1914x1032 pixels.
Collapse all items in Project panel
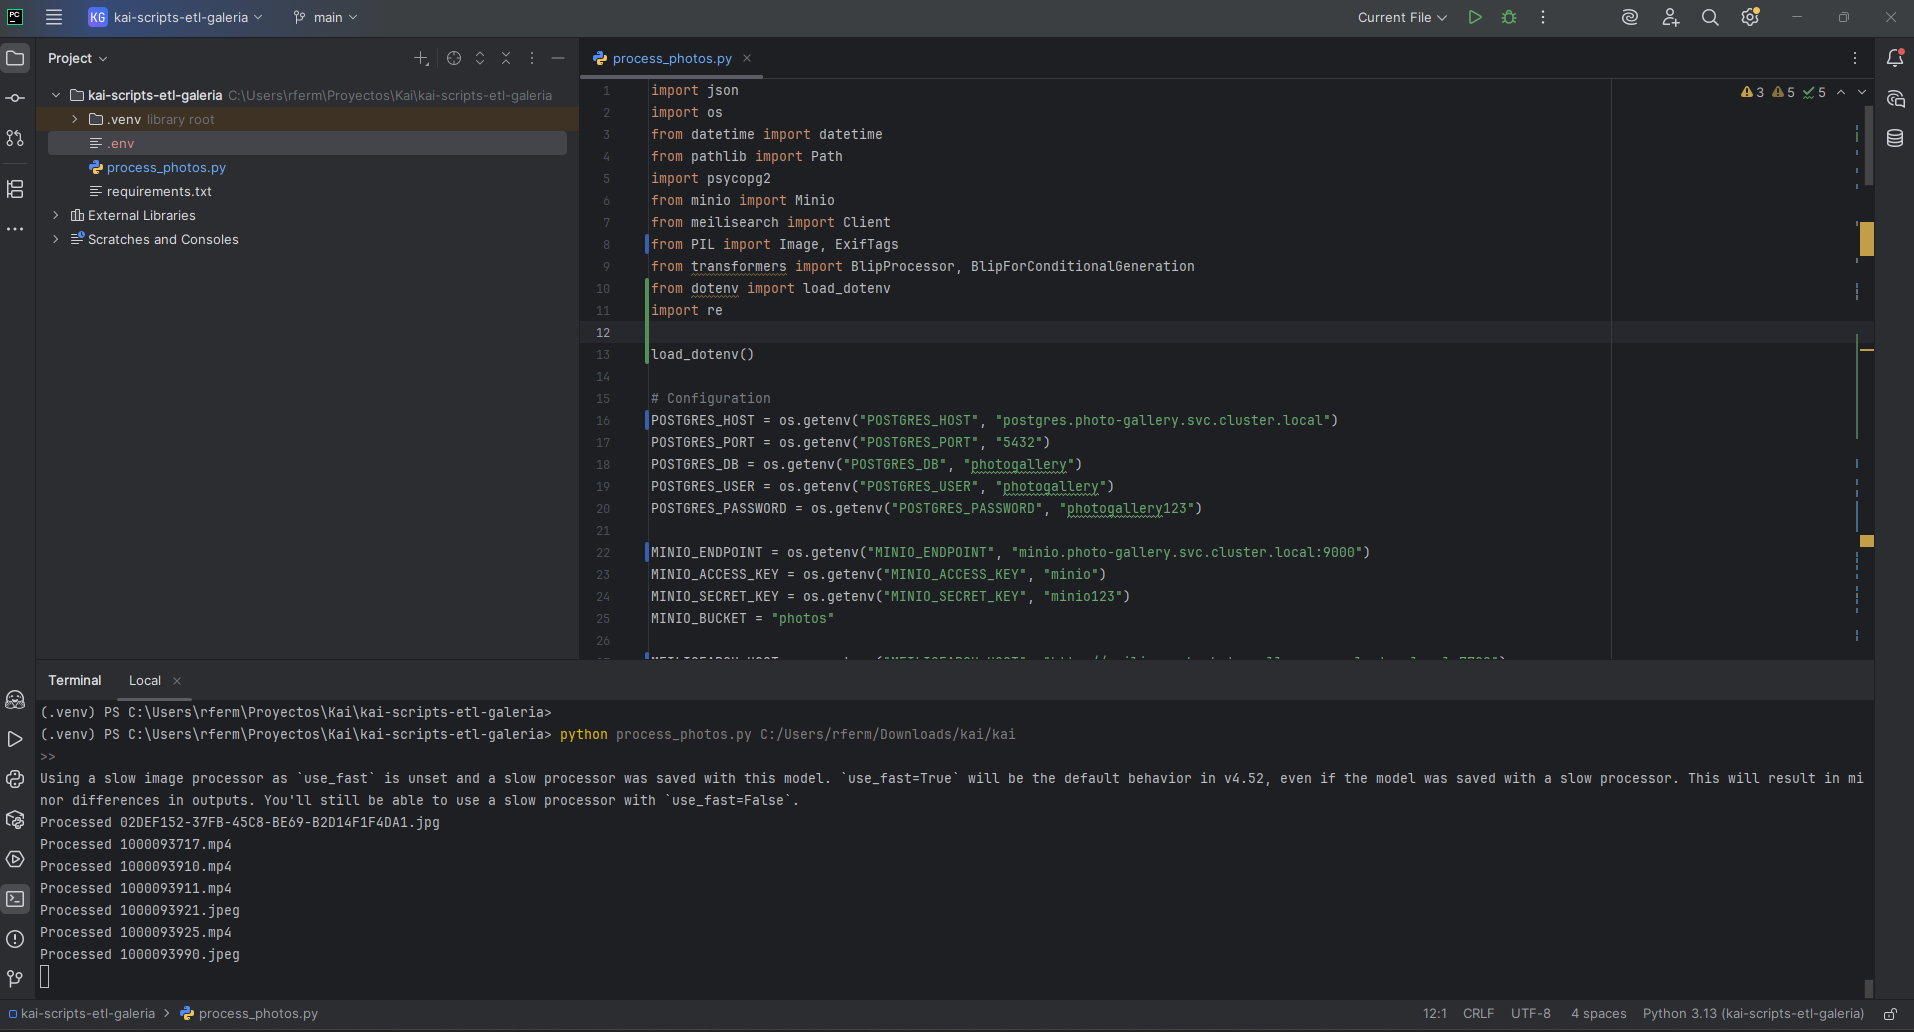506,58
